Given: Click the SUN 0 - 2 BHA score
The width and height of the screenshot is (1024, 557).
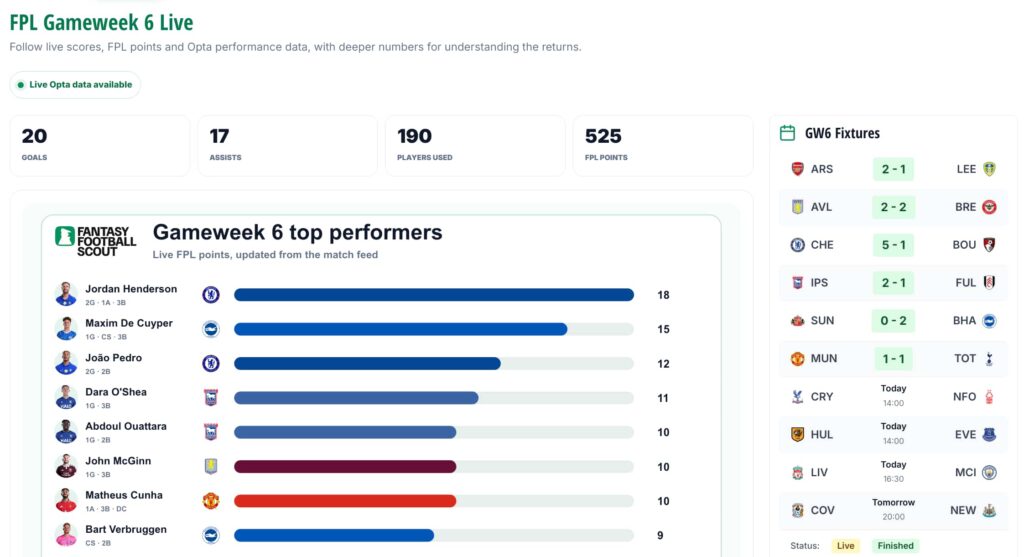Looking at the screenshot, I should tap(893, 321).
